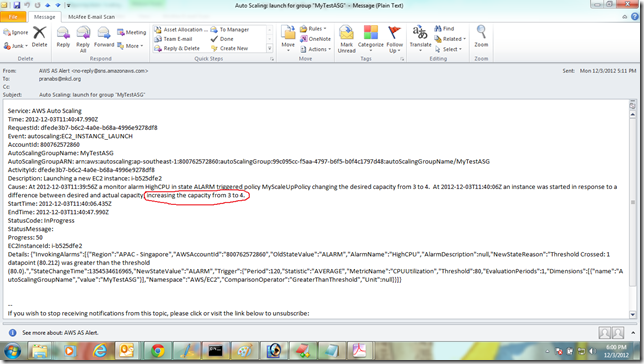The image size is (644, 364).
Task: Click text 'AutoScalingGroupName: MyTestASG'
Action: click(x=60, y=153)
